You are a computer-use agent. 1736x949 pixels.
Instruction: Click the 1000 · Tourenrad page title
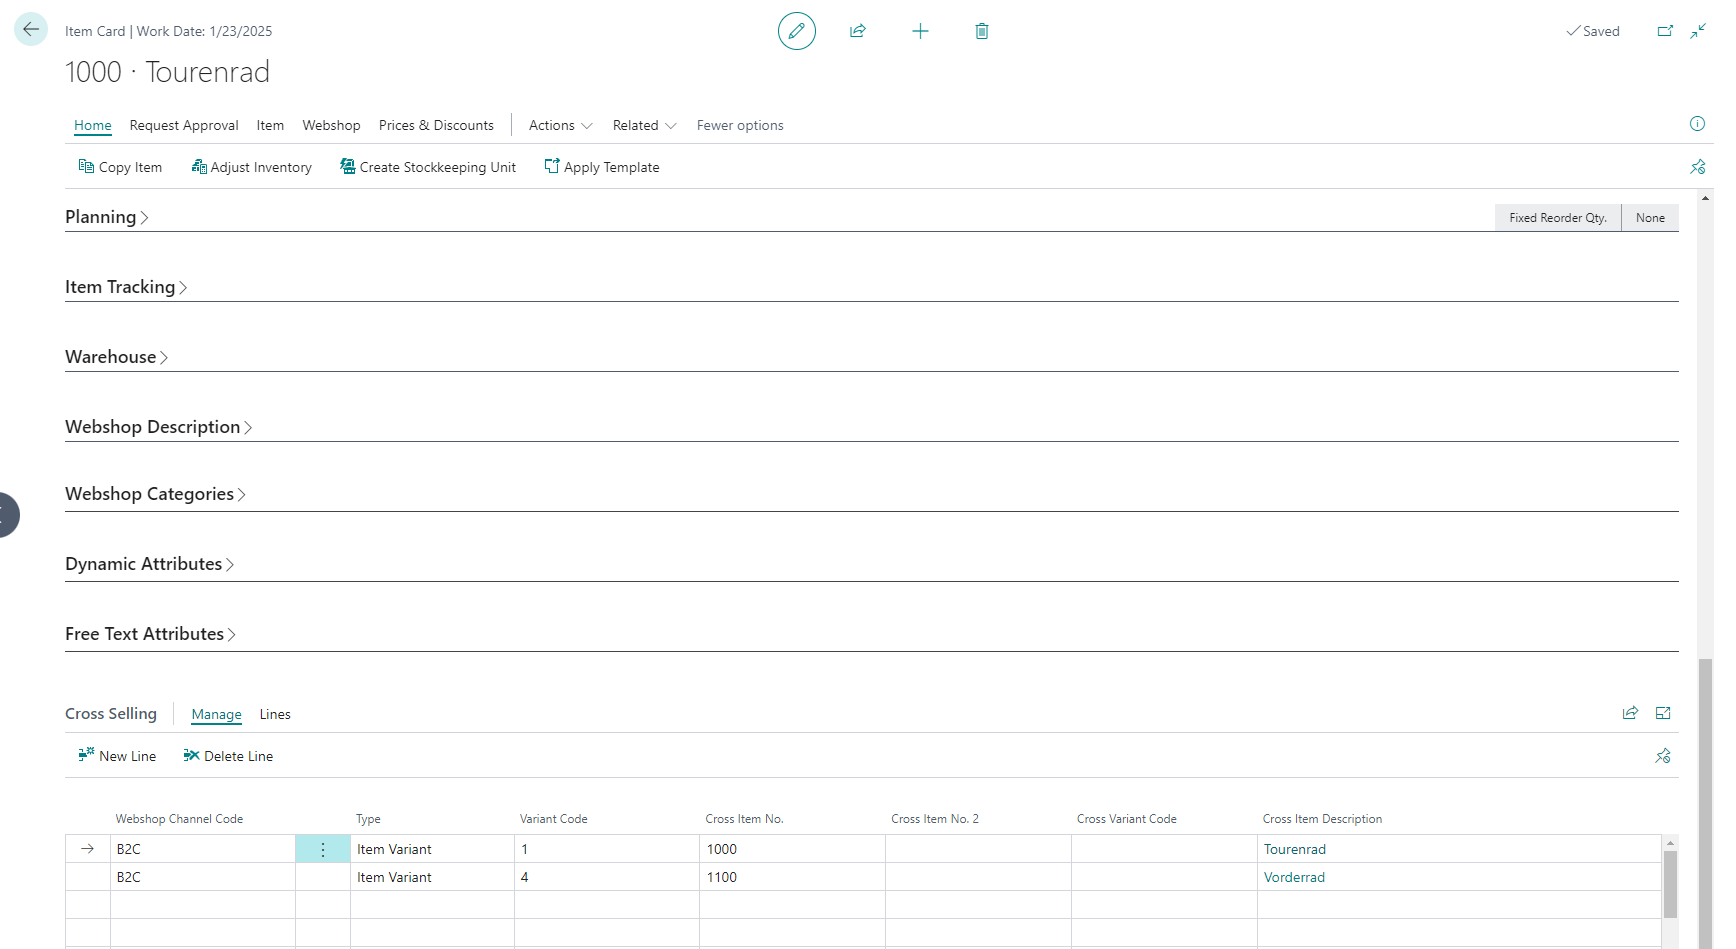[167, 72]
